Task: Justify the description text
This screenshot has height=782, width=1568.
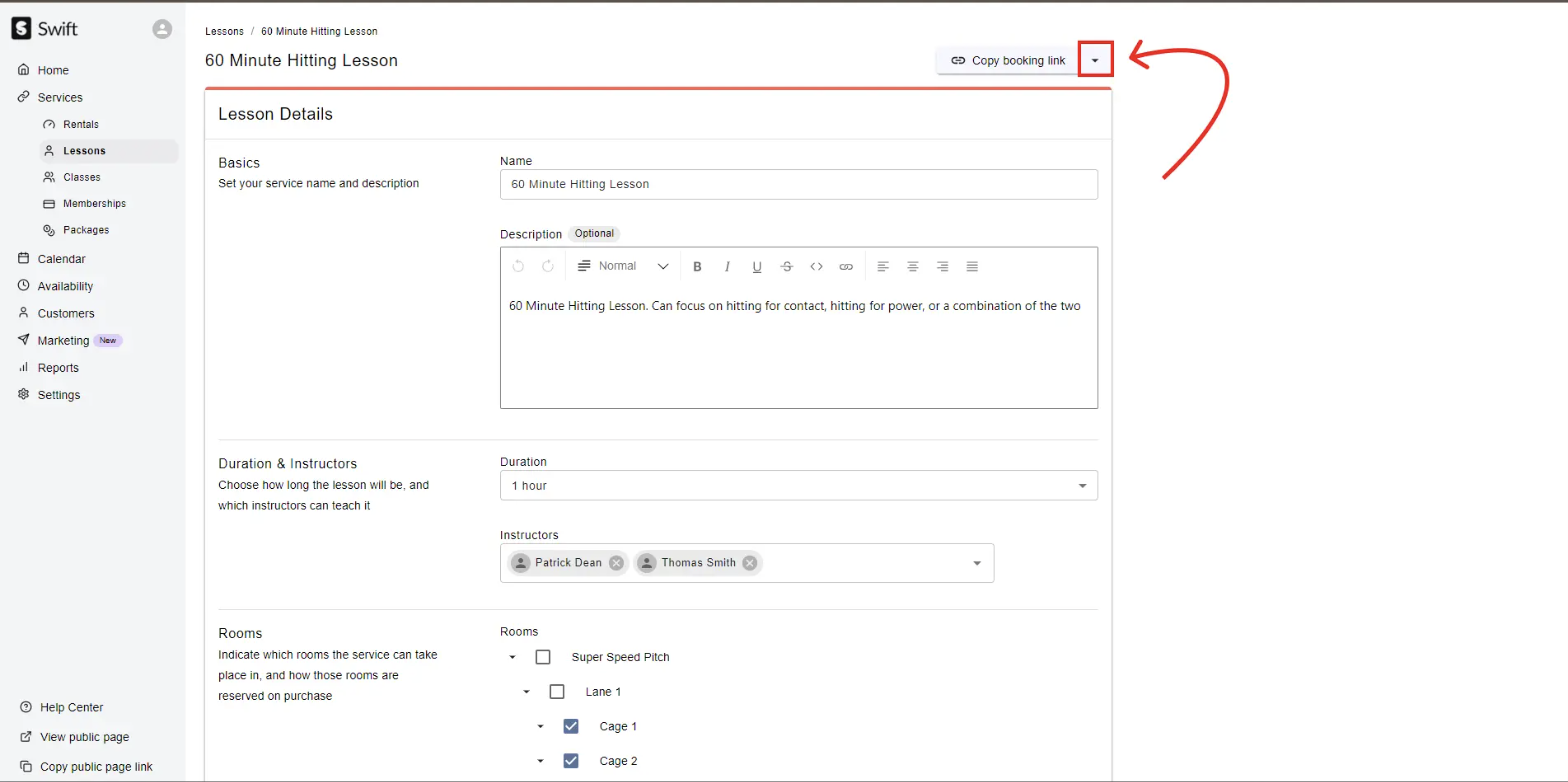Action: 972,266
